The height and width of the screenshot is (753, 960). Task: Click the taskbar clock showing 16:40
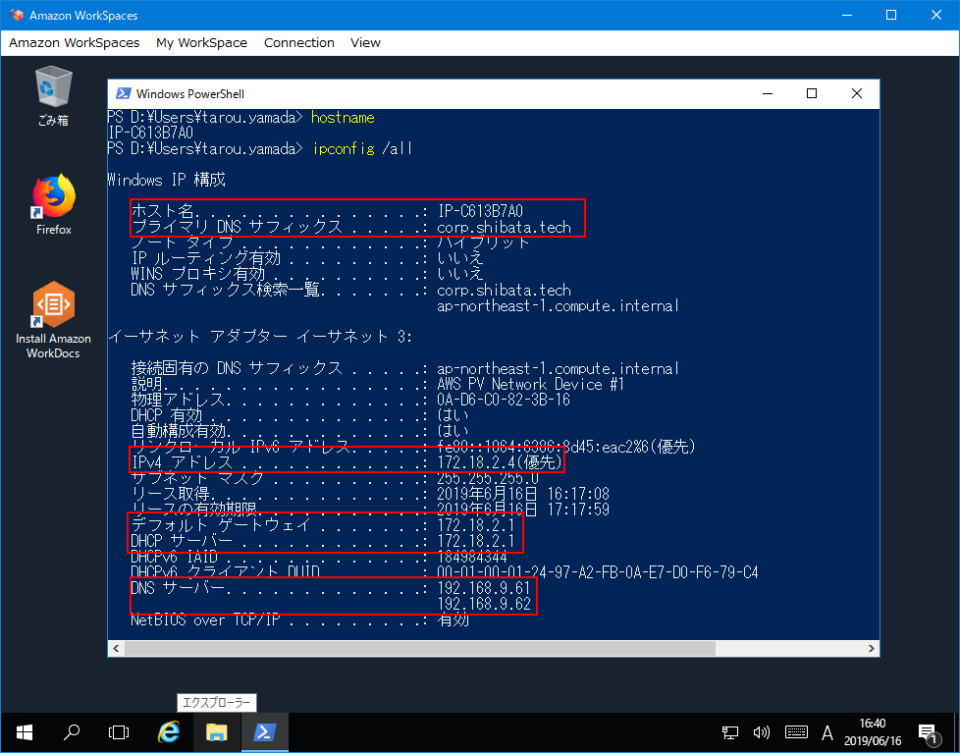coord(872,733)
